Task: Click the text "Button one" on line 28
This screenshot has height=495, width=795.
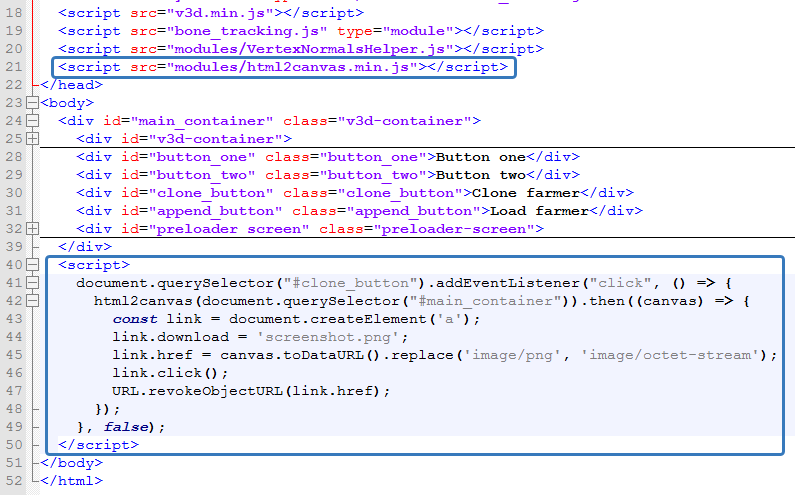Action: [x=481, y=157]
